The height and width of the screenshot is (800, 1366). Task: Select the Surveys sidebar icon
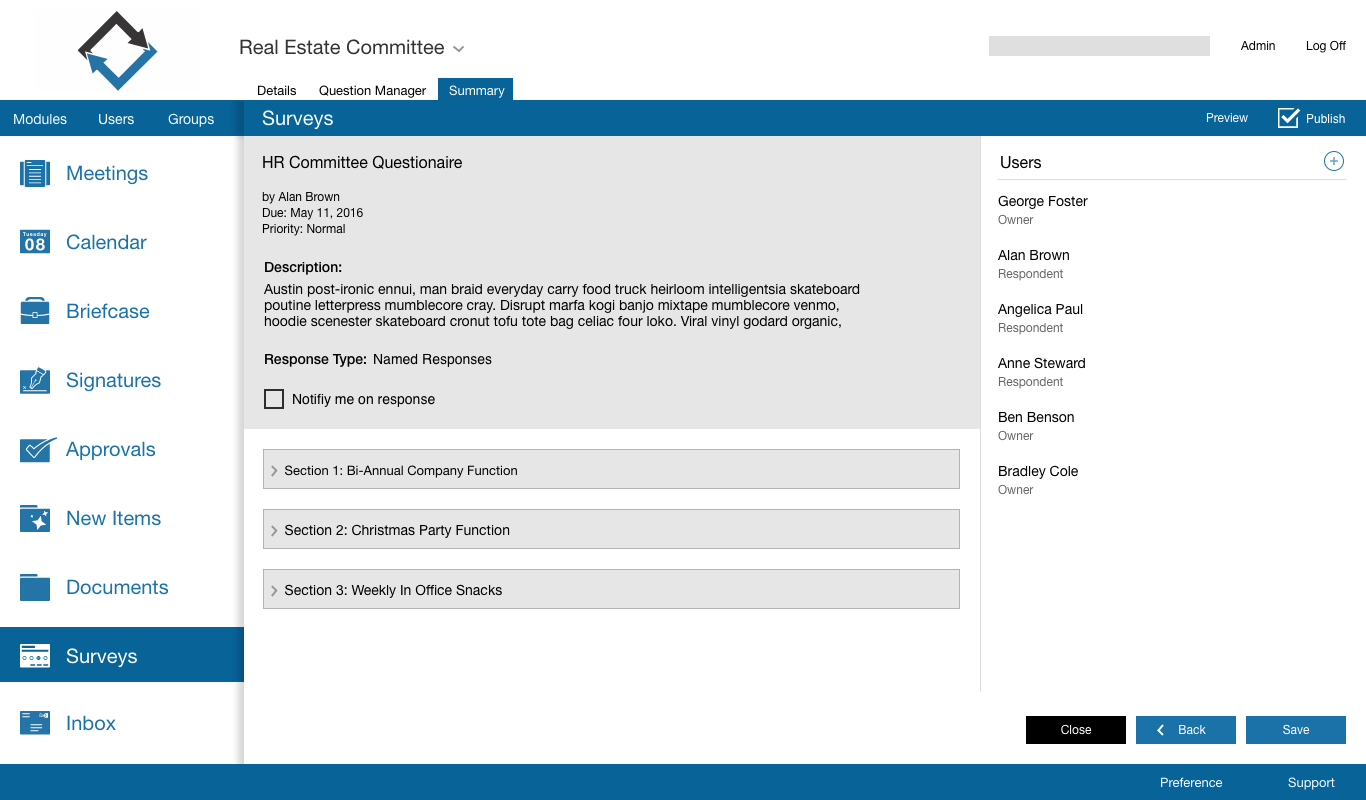(35, 656)
